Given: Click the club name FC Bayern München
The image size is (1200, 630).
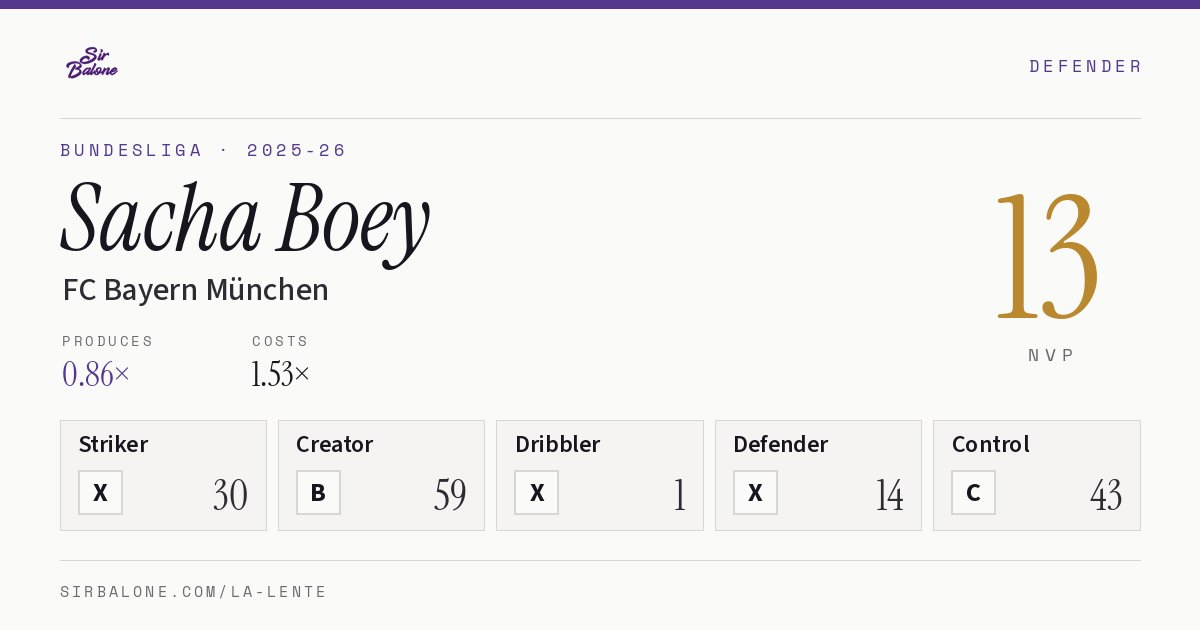Looking at the screenshot, I should pos(195,290).
